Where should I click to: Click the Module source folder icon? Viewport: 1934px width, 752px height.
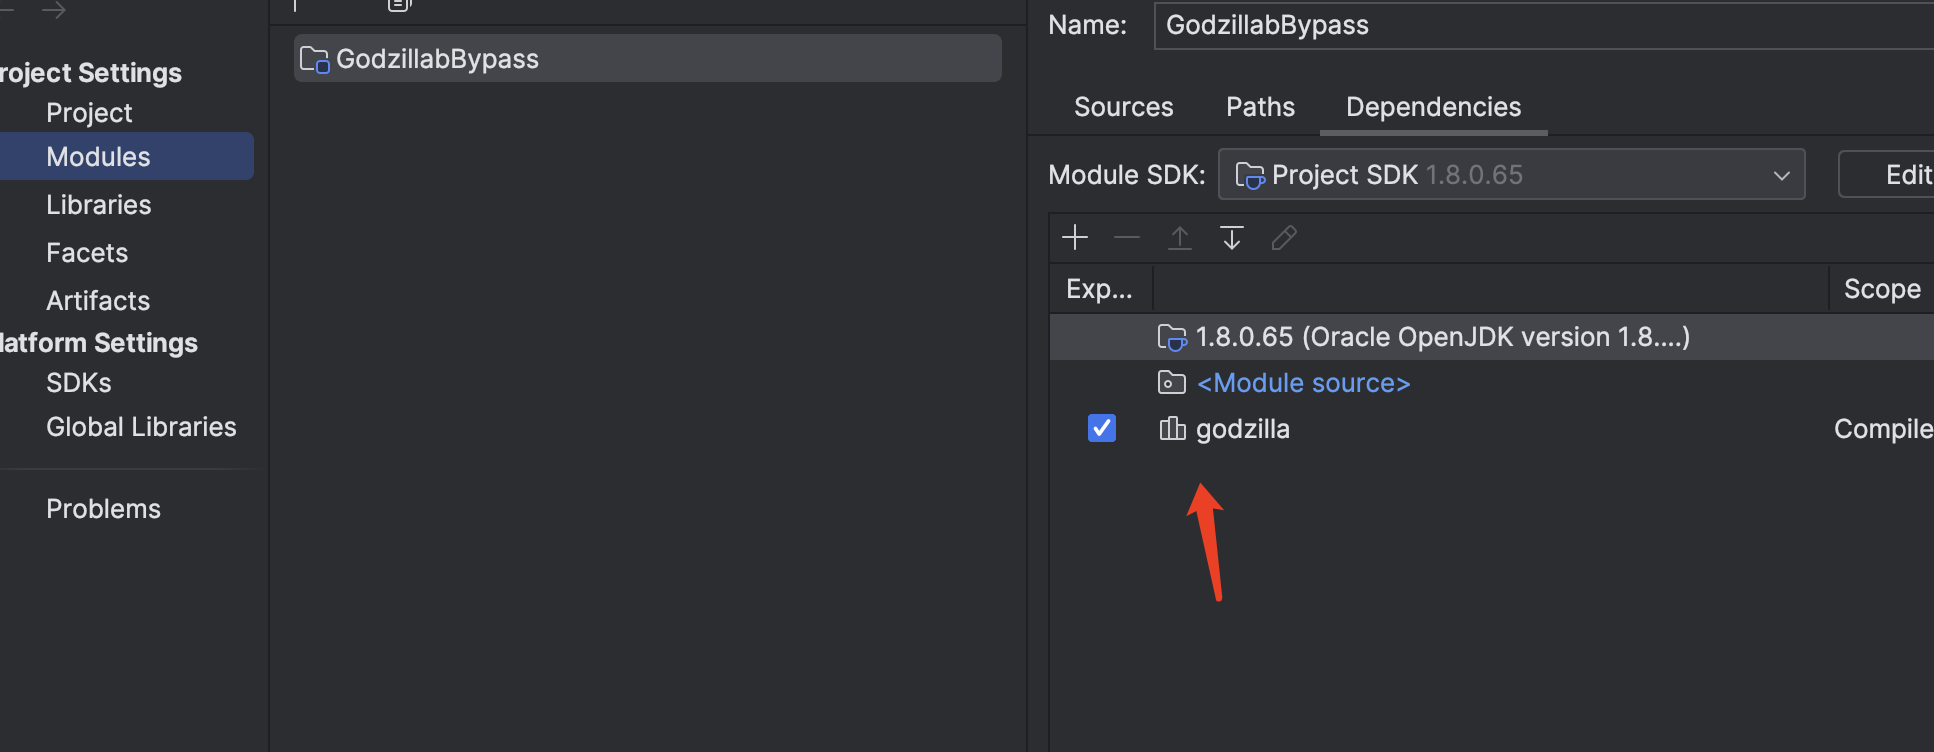(x=1171, y=383)
